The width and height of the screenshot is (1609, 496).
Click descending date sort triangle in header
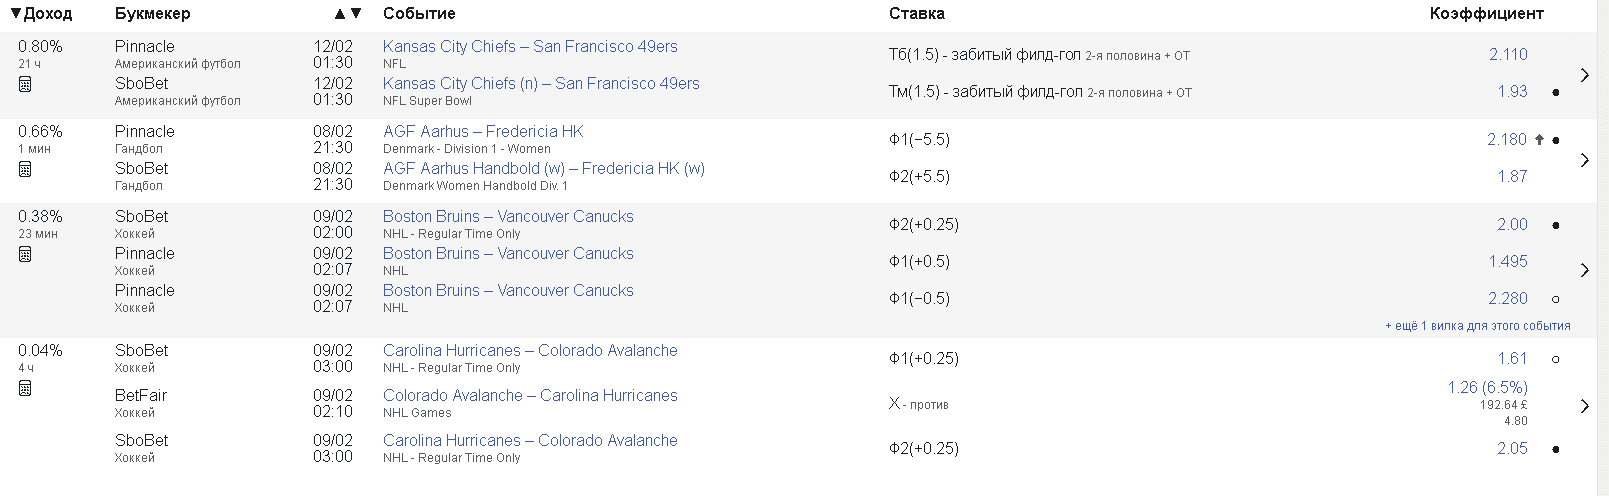356,14
